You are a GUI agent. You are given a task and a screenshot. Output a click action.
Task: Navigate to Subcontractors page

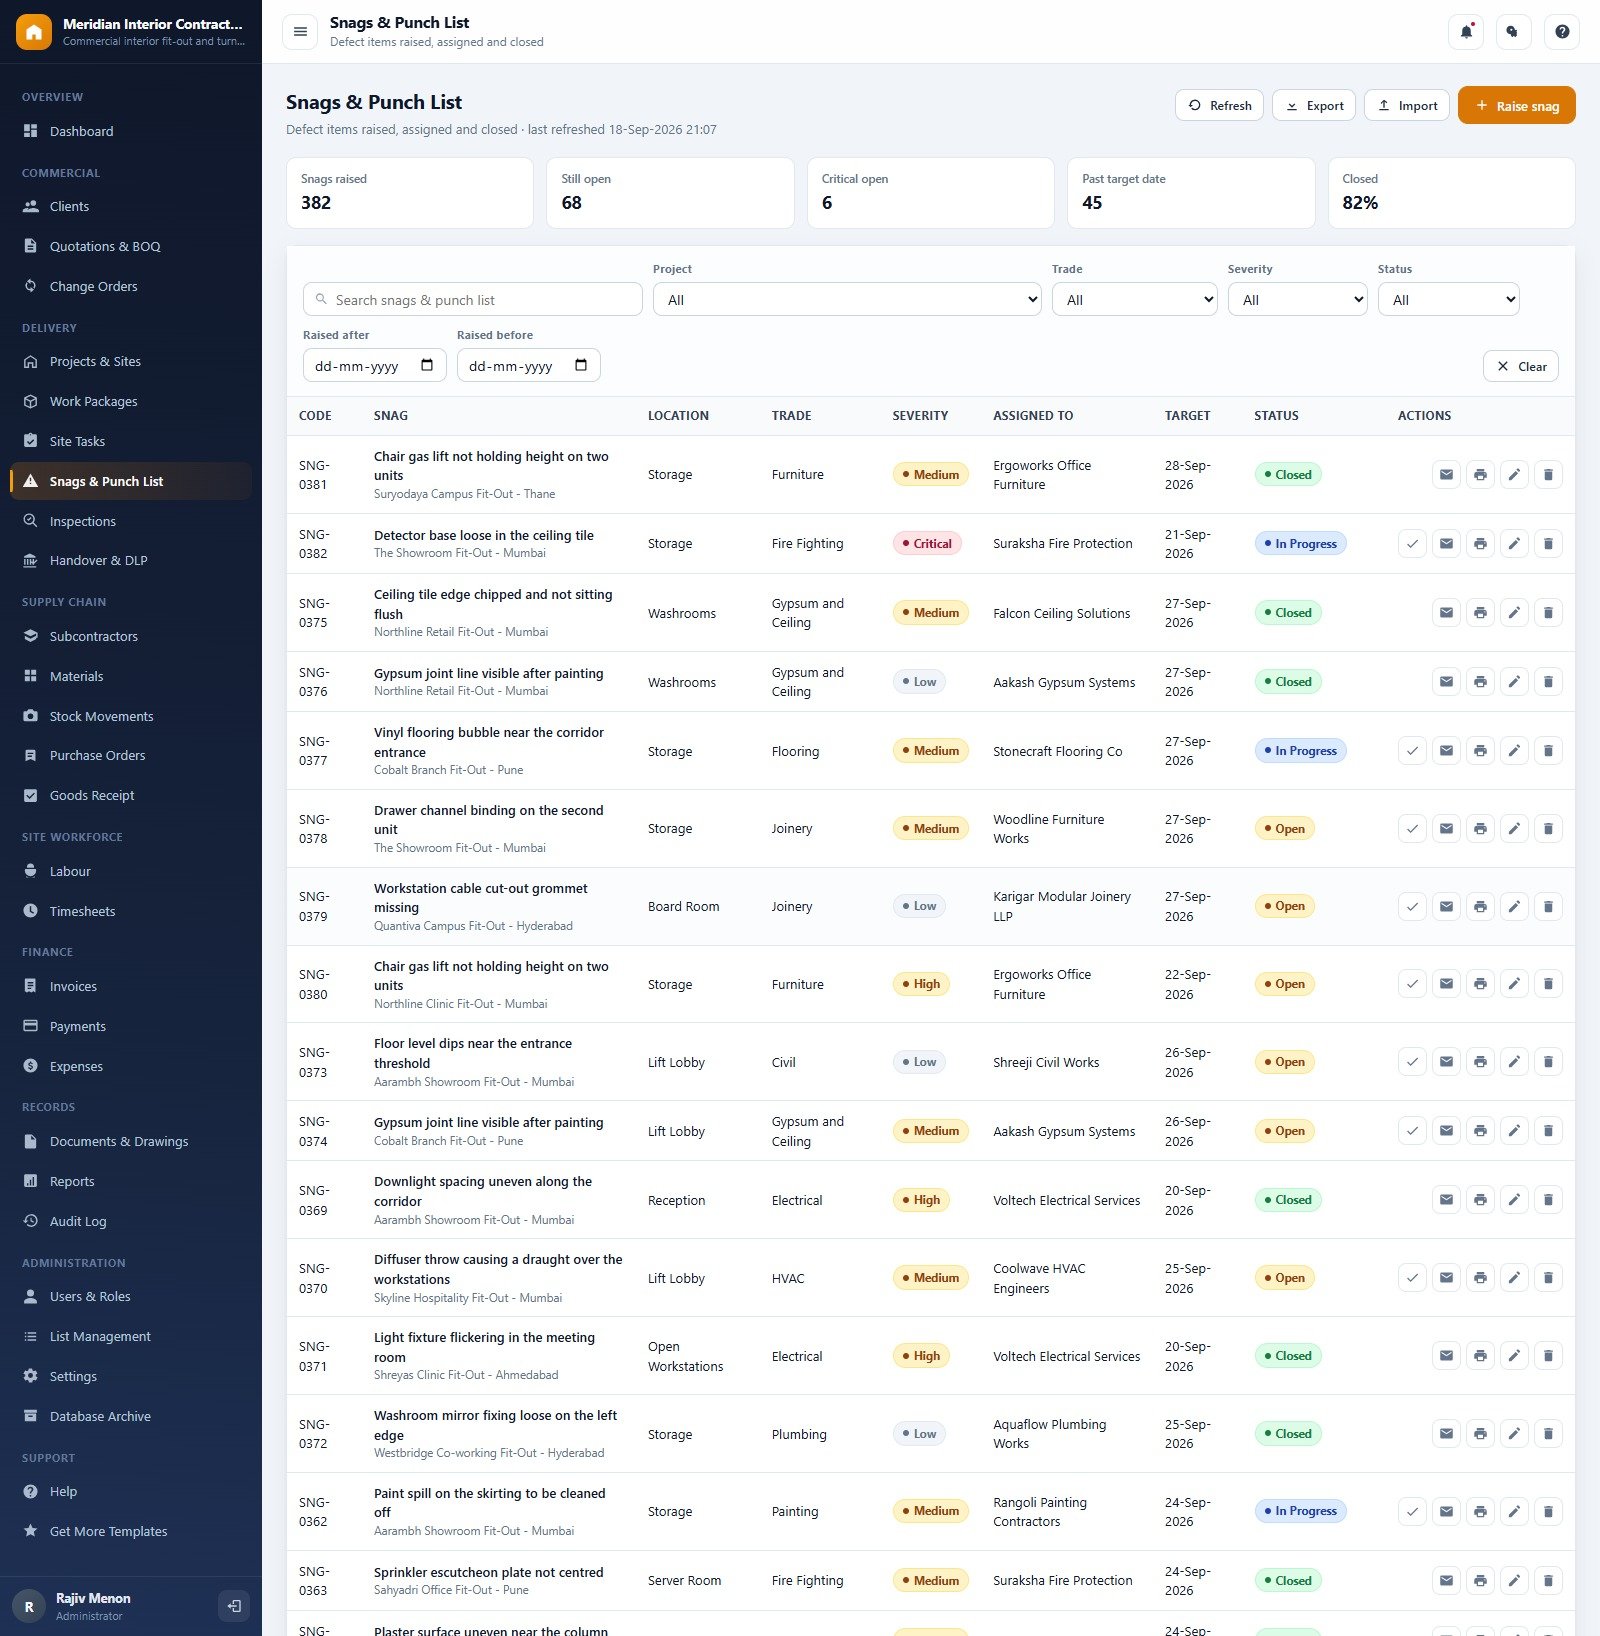(x=131, y=636)
